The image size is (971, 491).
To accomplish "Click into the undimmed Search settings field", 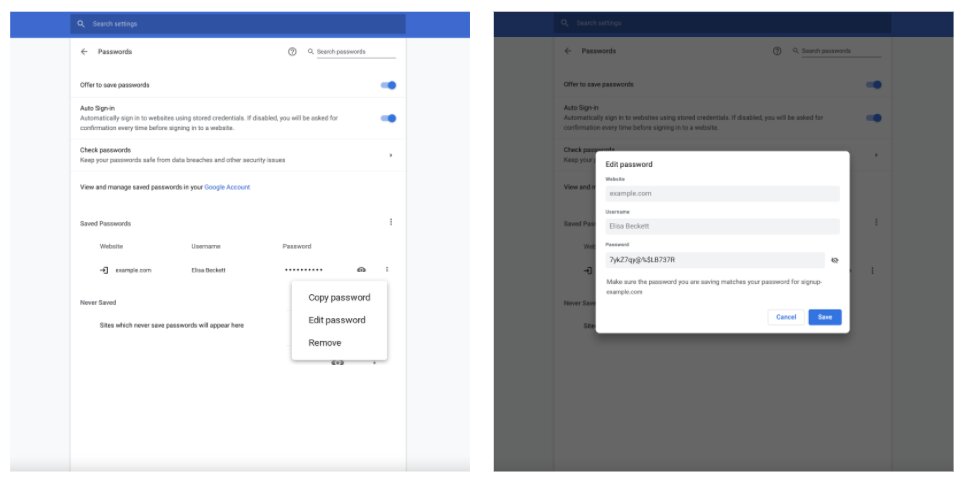I will (238, 24).
